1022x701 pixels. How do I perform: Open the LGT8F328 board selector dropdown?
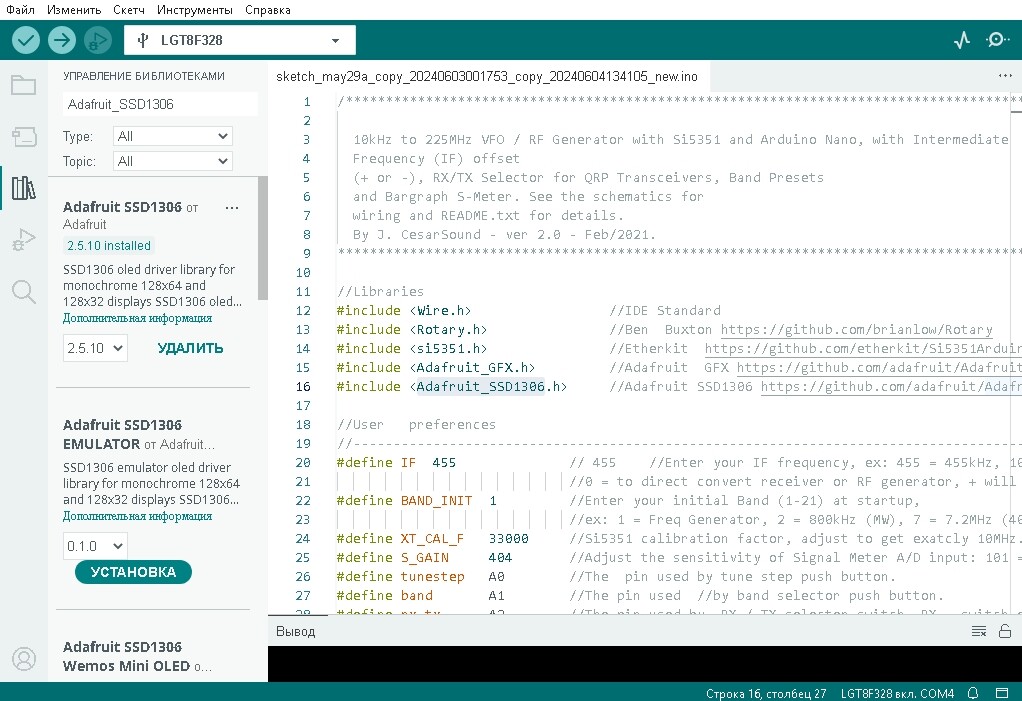click(240, 40)
